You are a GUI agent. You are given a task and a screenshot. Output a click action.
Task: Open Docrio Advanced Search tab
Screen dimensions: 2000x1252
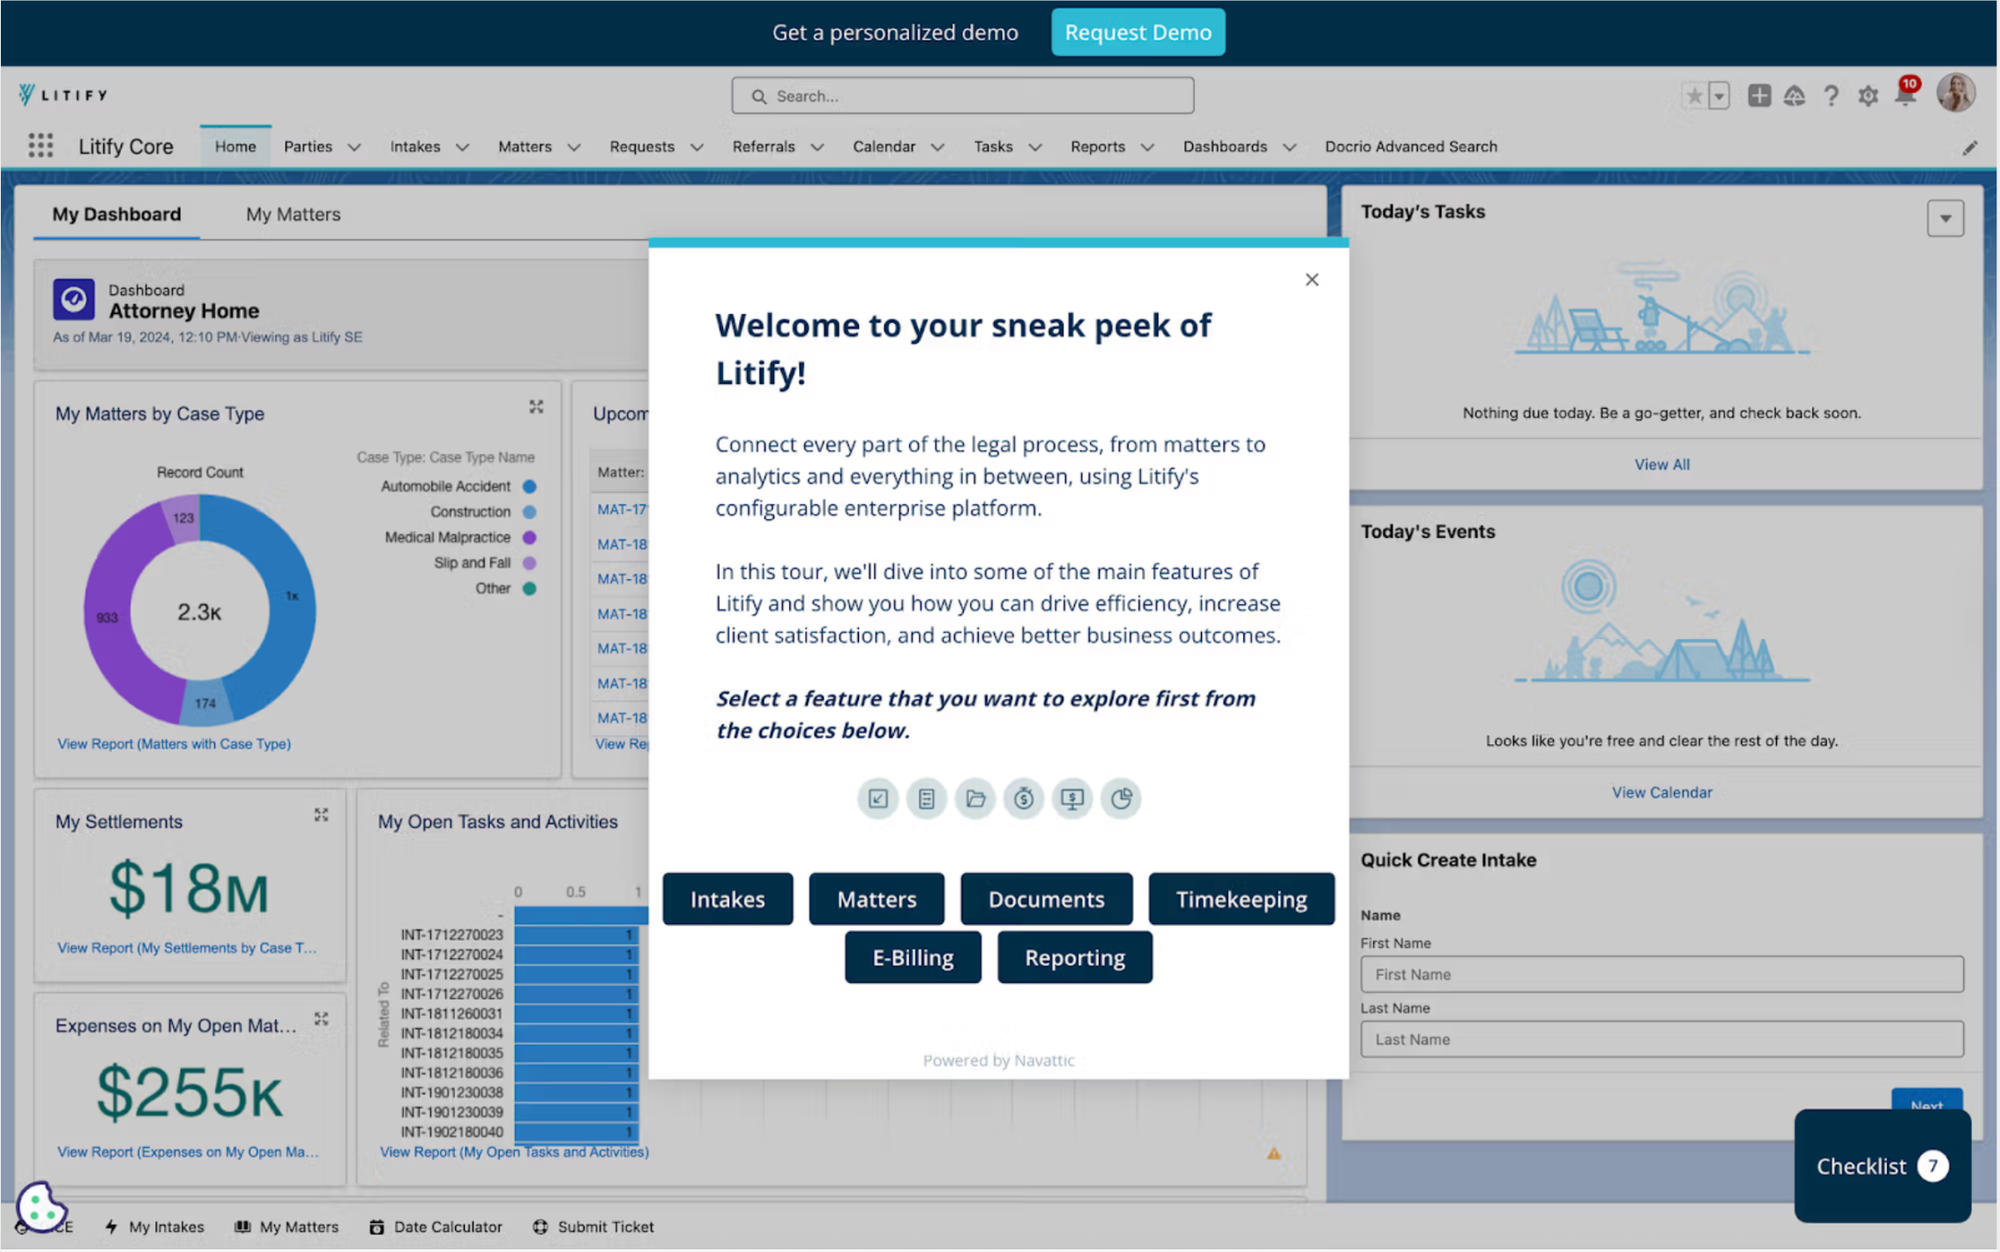(1410, 146)
